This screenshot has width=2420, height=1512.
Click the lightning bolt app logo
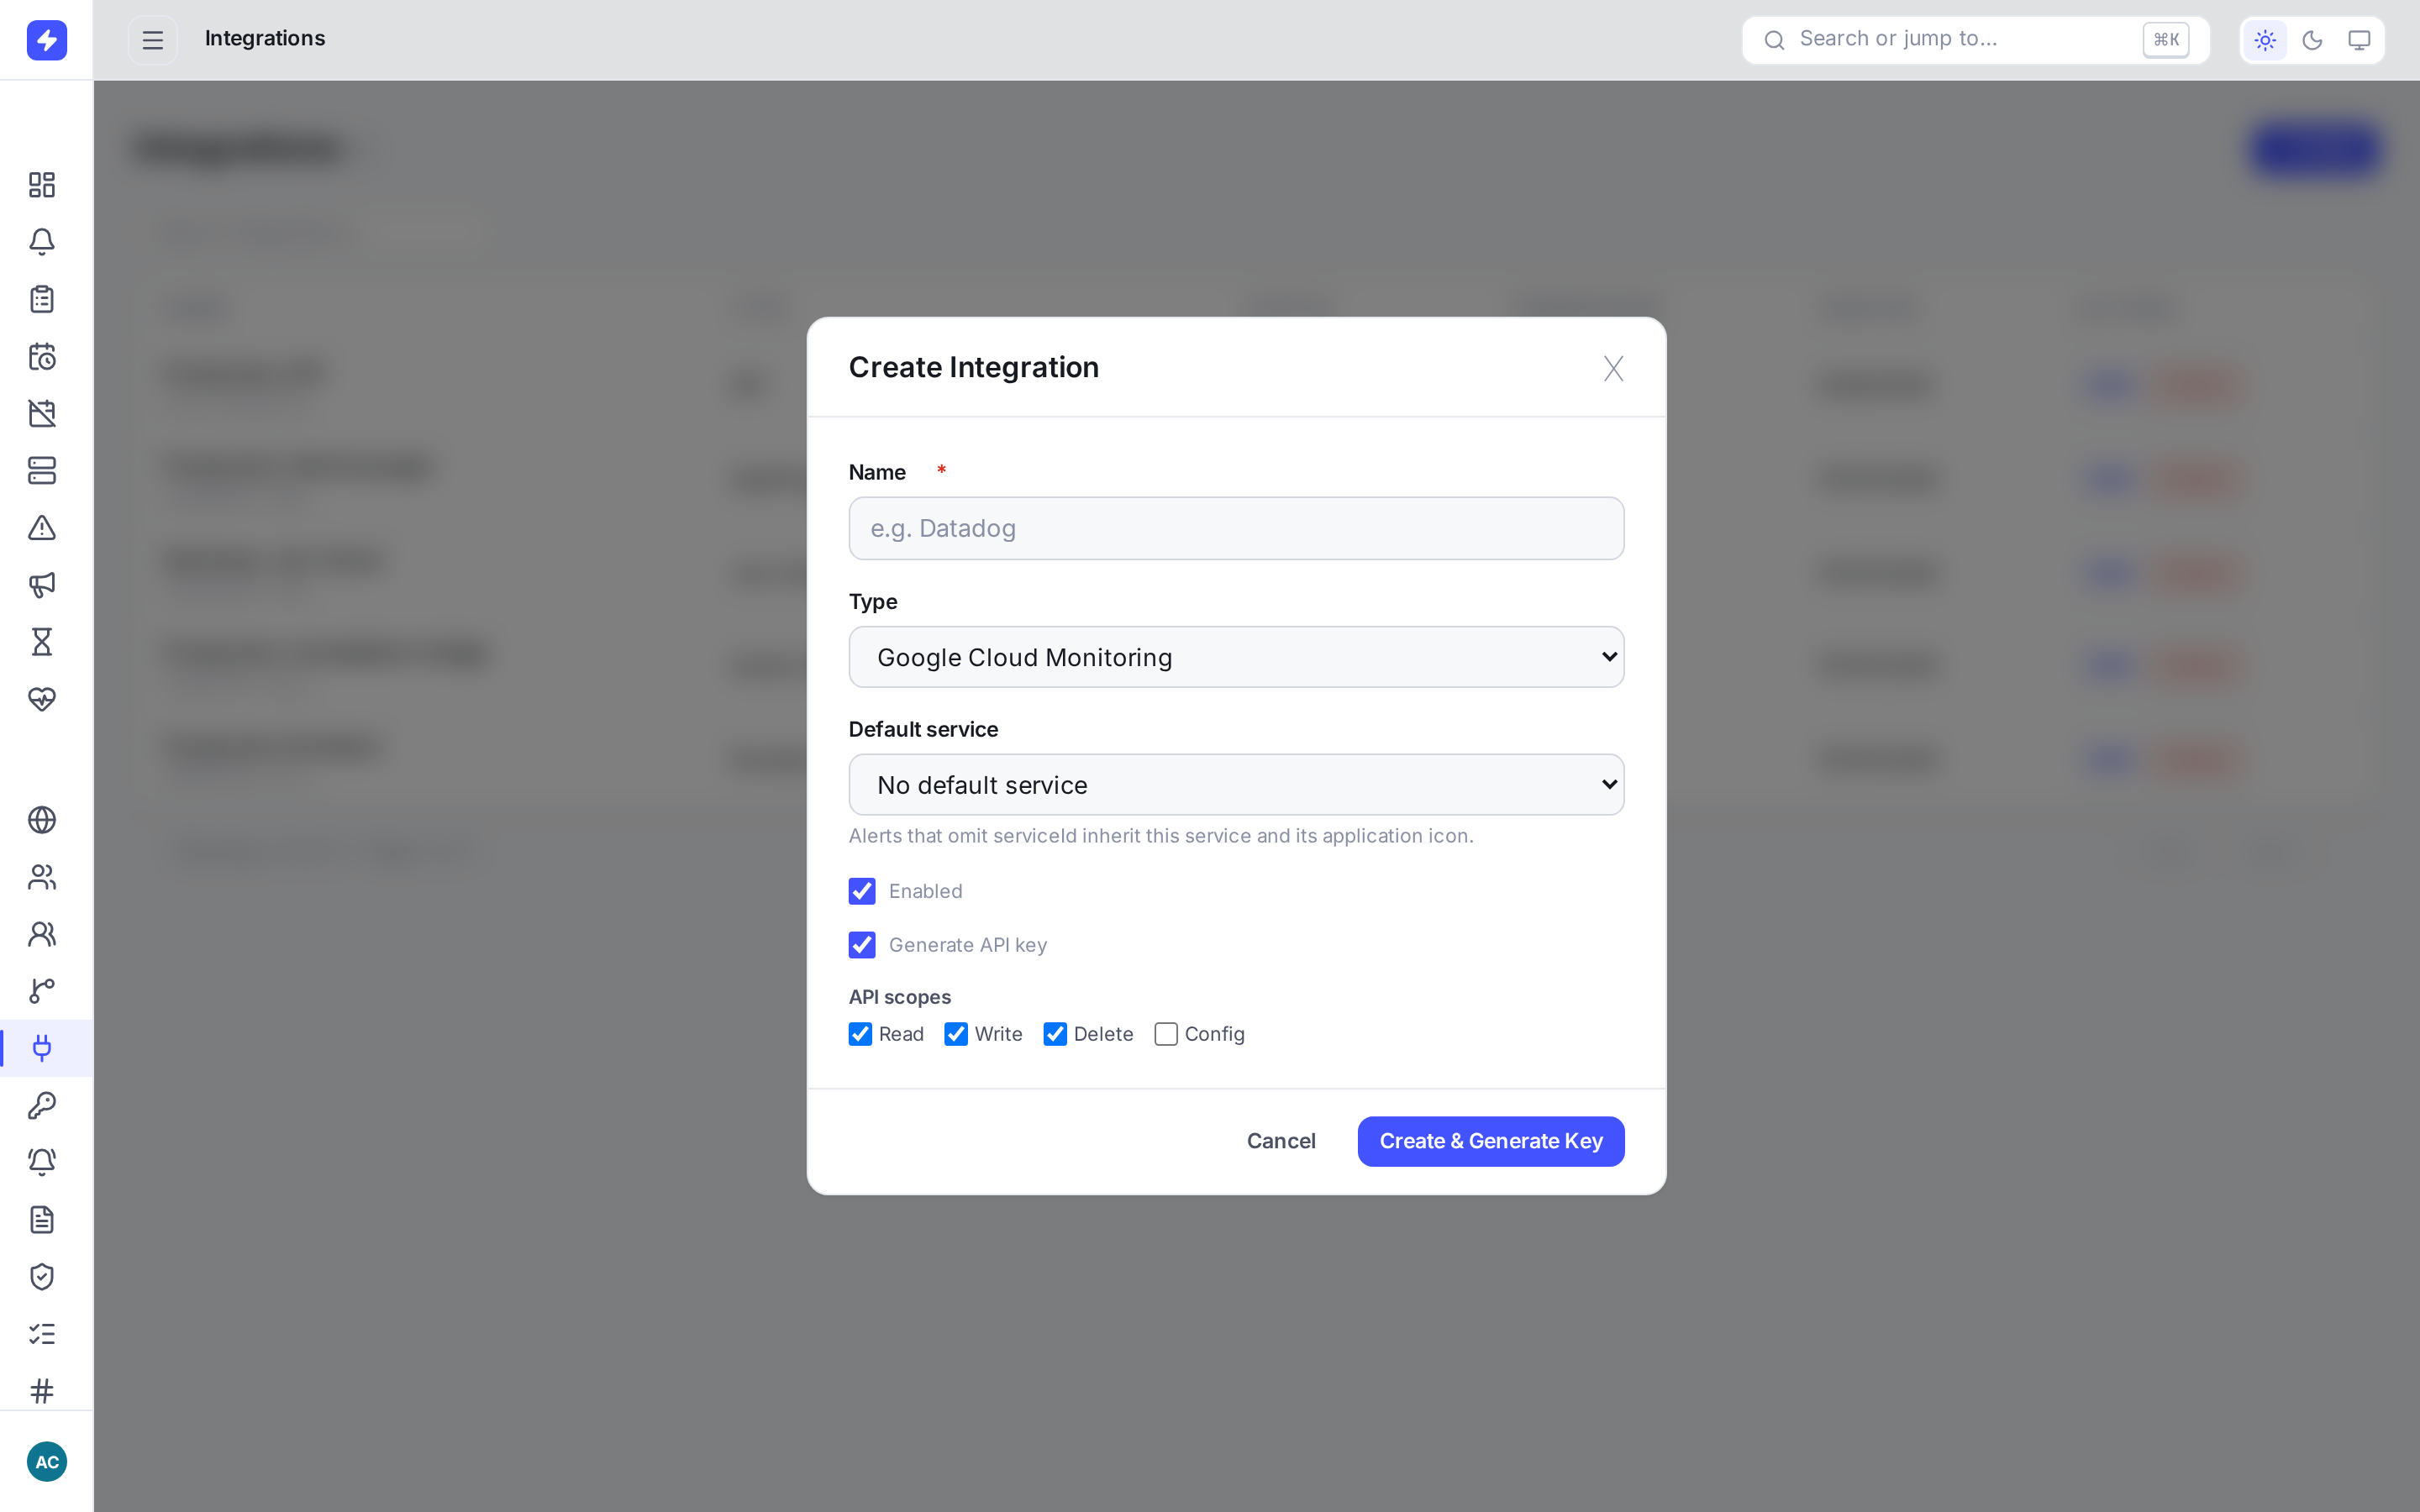tap(47, 40)
